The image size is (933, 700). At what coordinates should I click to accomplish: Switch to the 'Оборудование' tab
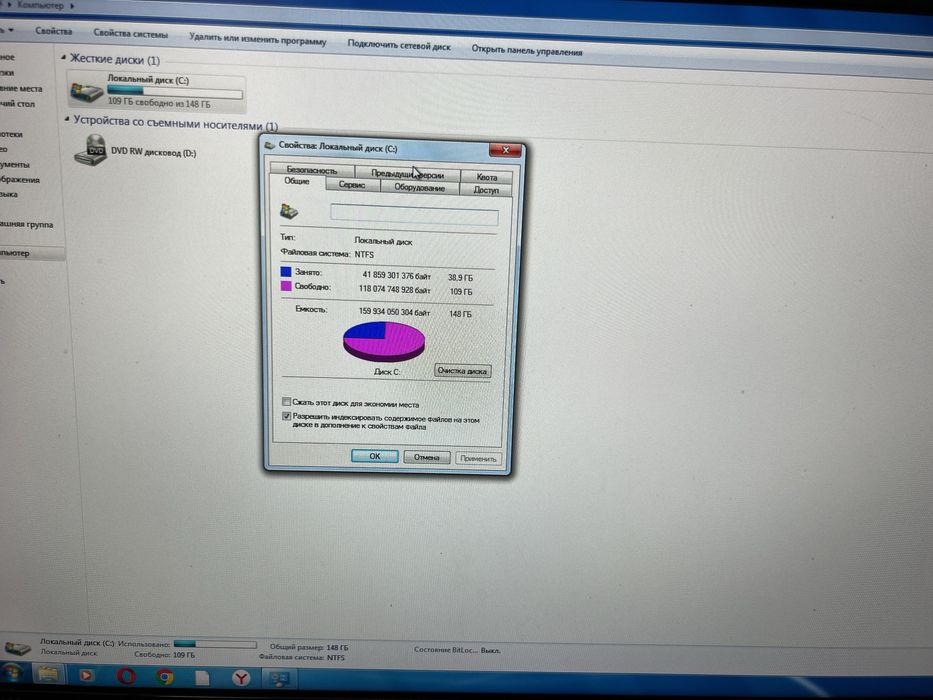coord(419,188)
